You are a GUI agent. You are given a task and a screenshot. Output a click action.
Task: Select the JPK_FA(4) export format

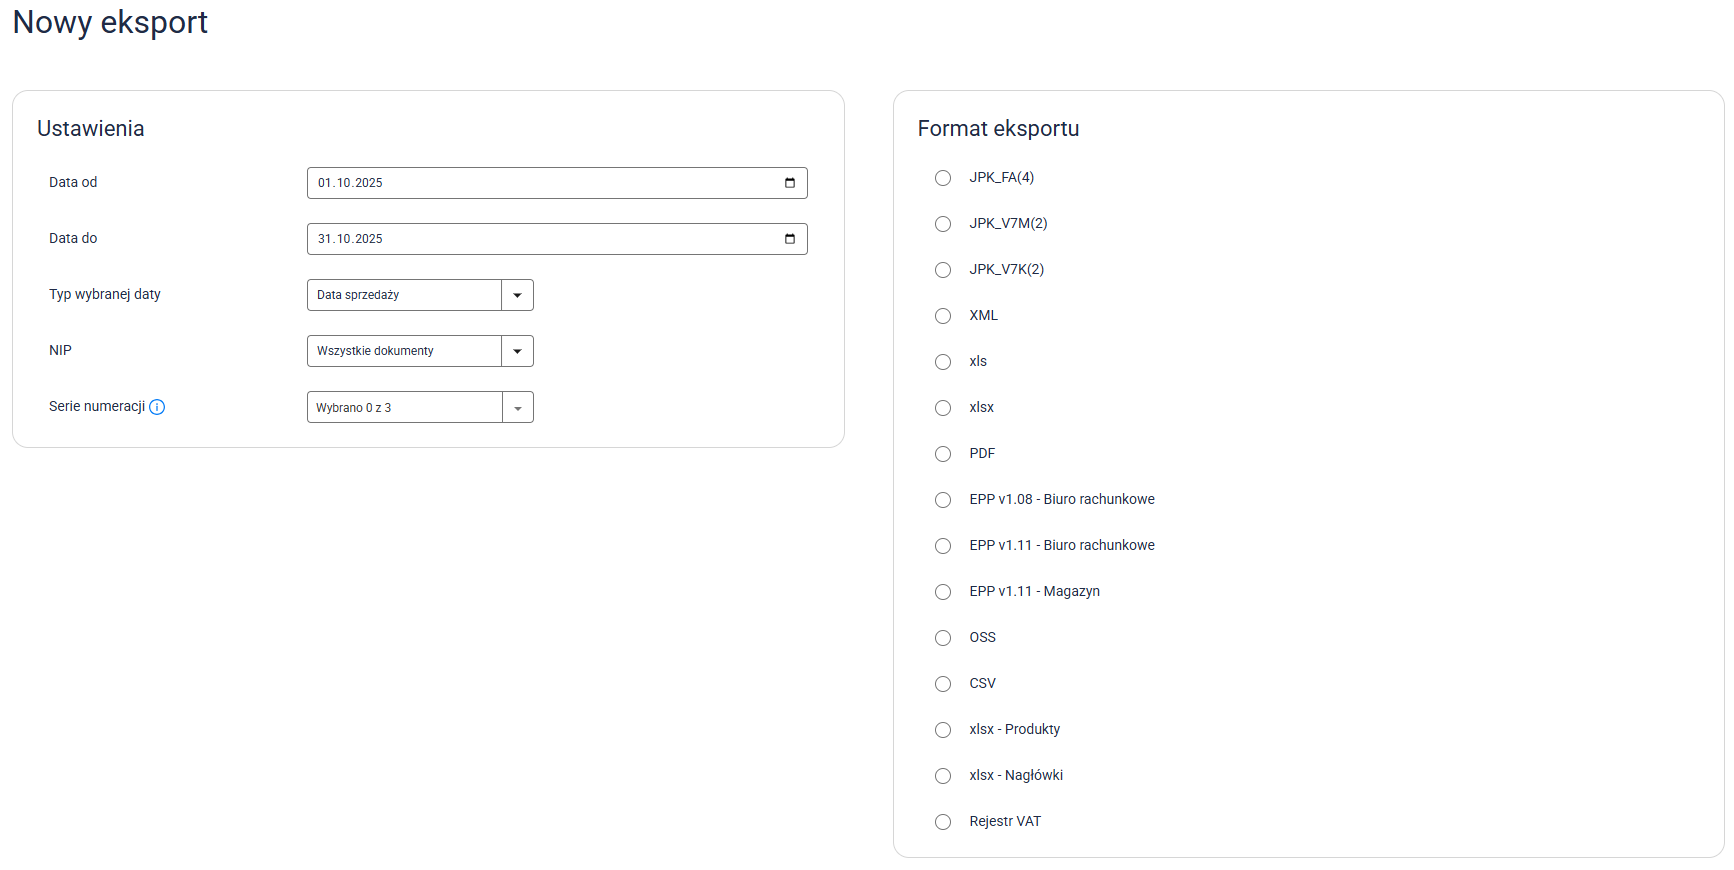943,178
